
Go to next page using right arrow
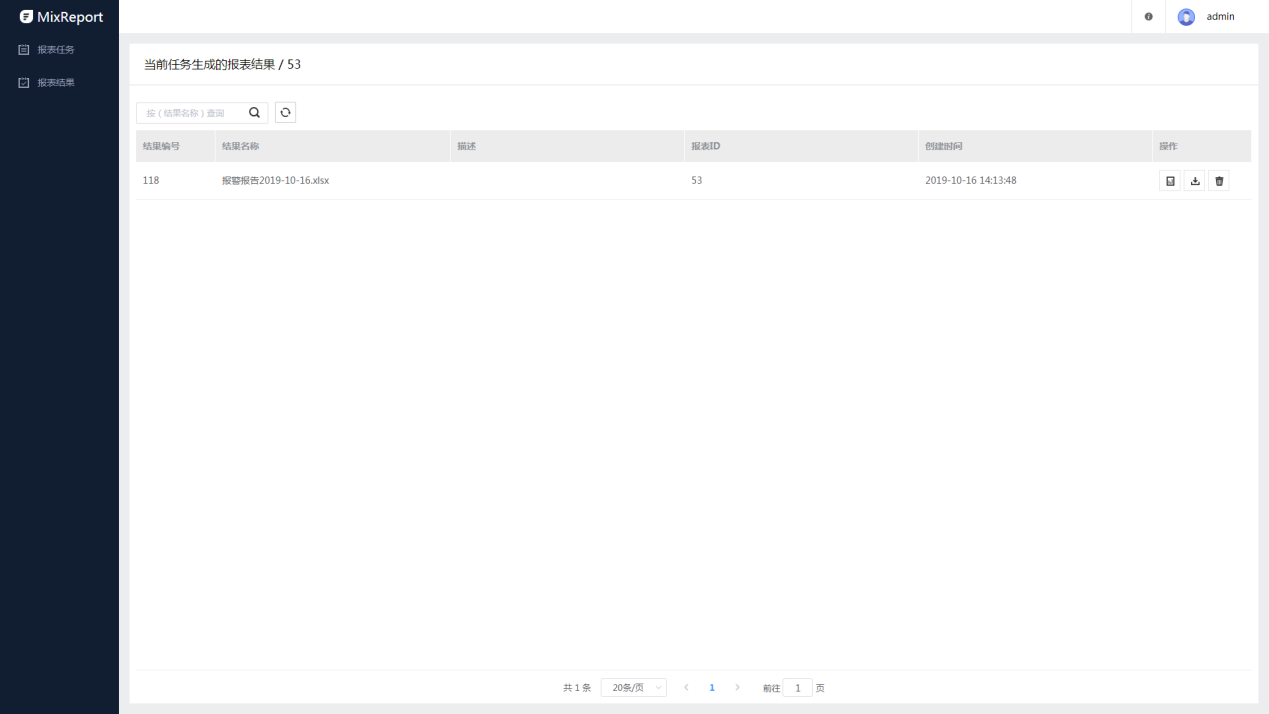tap(738, 688)
